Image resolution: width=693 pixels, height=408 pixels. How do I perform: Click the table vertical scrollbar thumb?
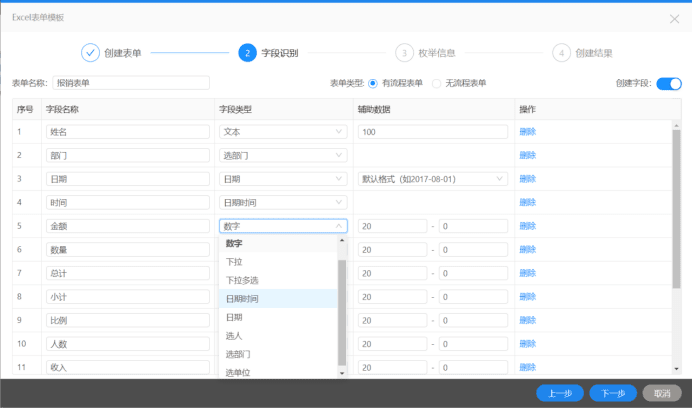[676, 209]
